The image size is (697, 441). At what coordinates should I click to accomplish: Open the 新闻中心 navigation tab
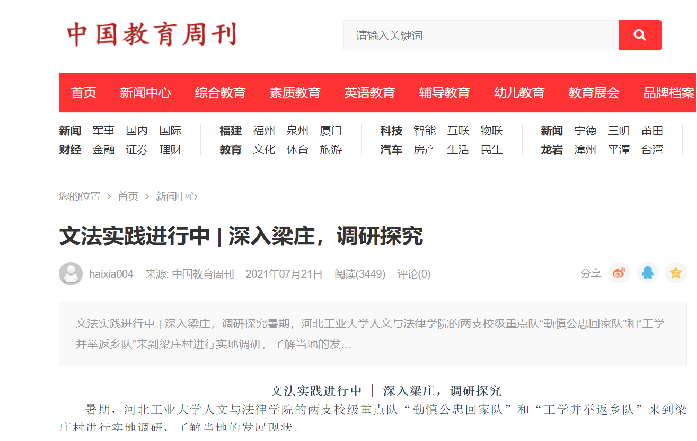(145, 93)
